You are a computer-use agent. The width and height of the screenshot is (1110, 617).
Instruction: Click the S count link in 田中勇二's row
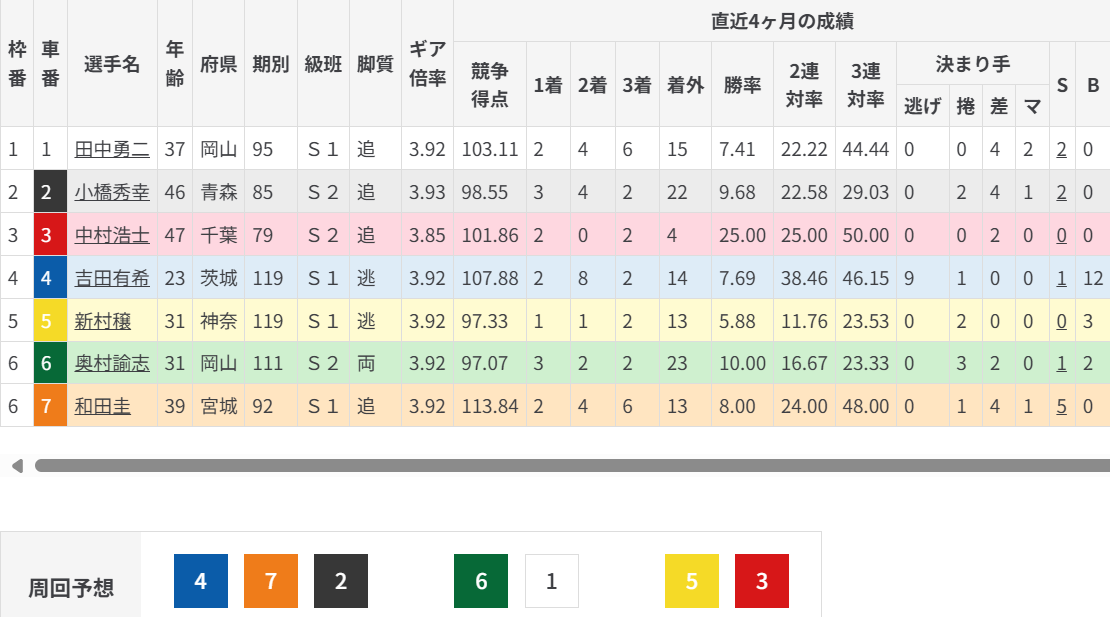(x=1061, y=150)
